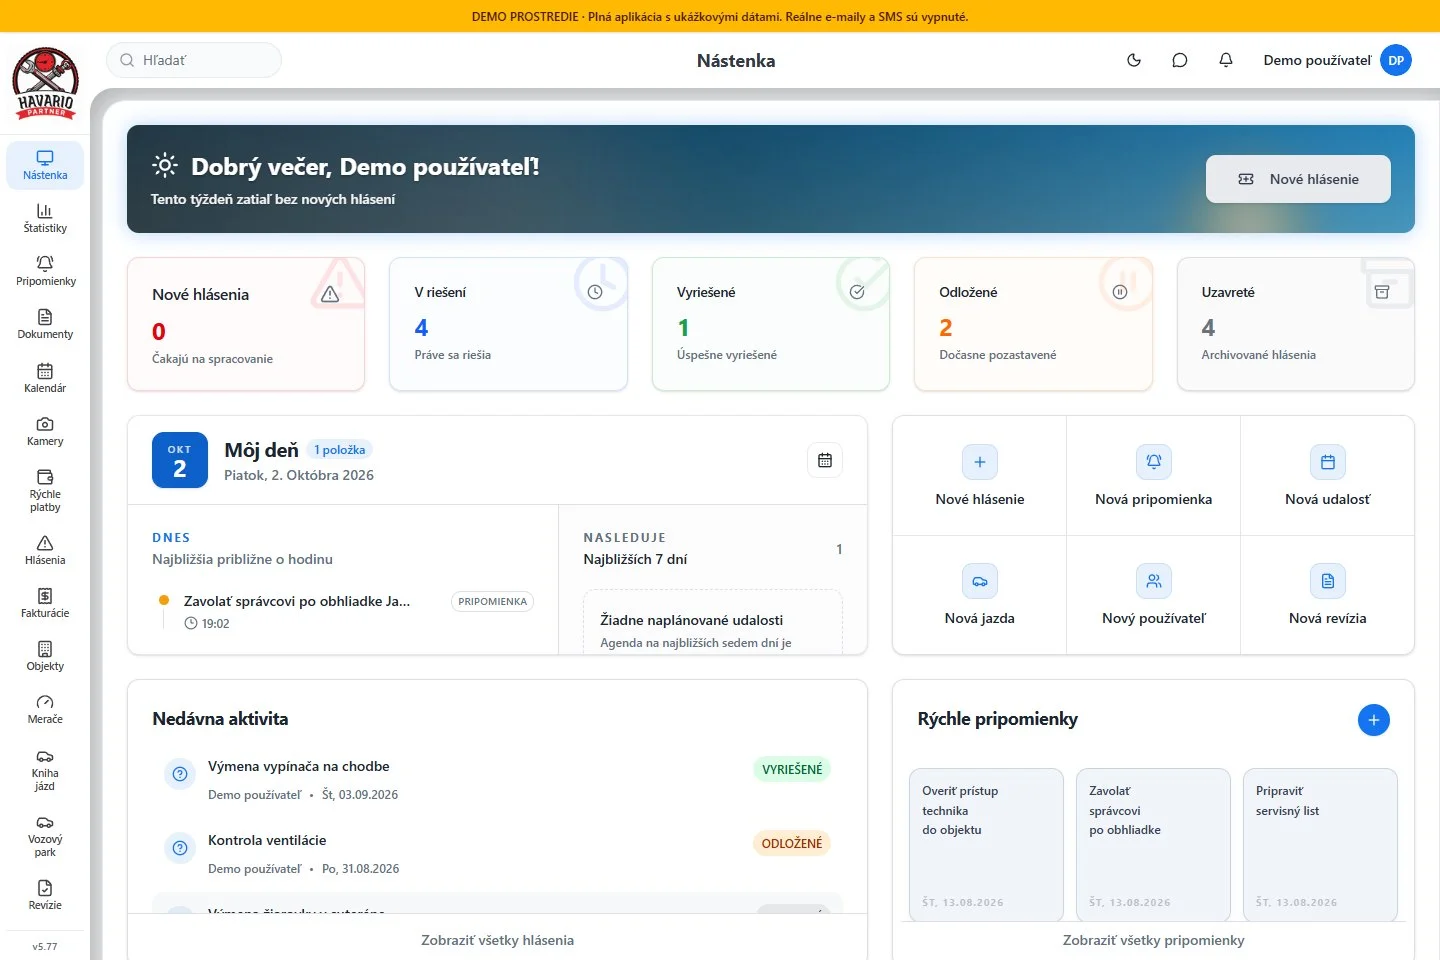1440x960 pixels.
Task: Open the Odložené stat card
Action: 1033,324
